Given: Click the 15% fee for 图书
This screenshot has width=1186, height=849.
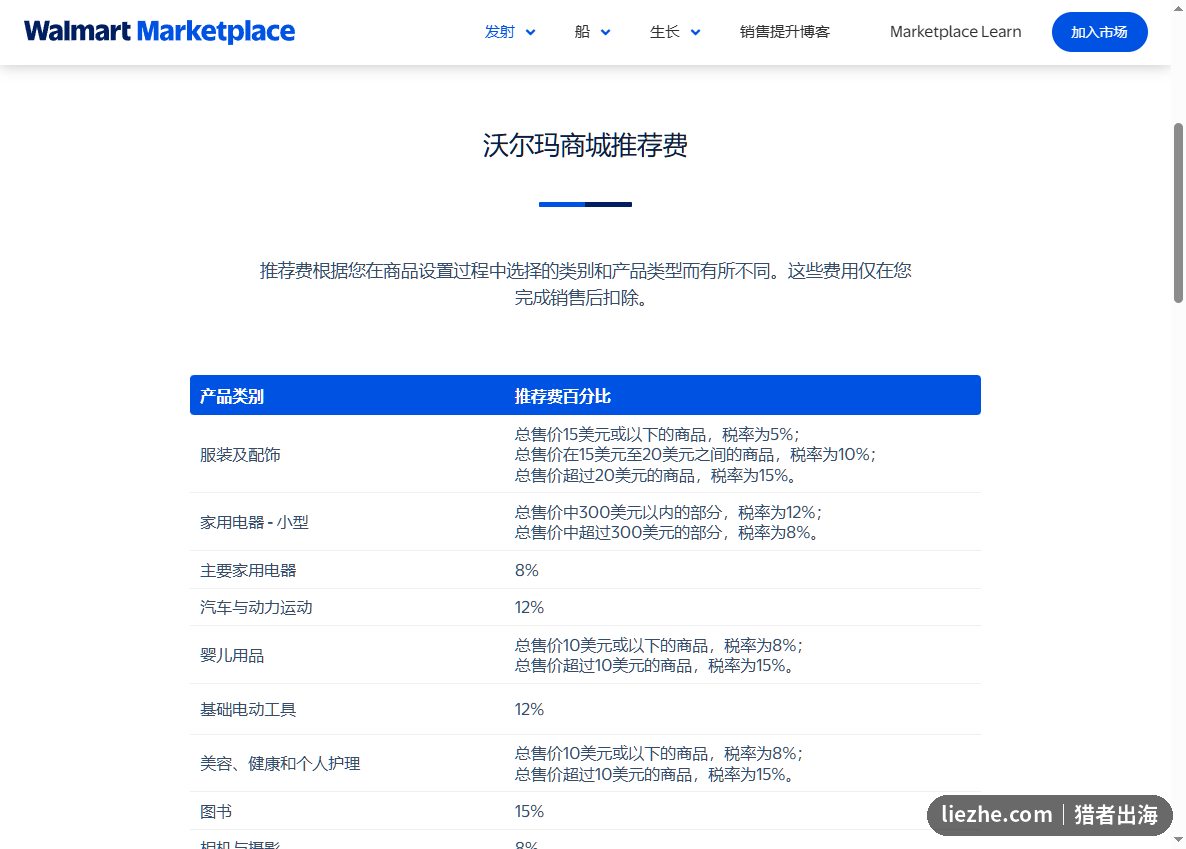Looking at the screenshot, I should click(x=529, y=812).
